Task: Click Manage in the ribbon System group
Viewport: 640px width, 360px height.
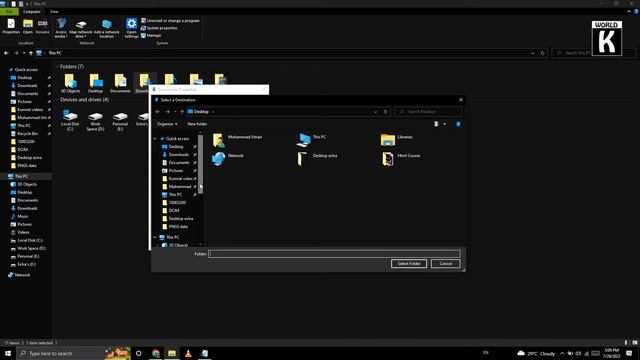Action: tap(151, 36)
